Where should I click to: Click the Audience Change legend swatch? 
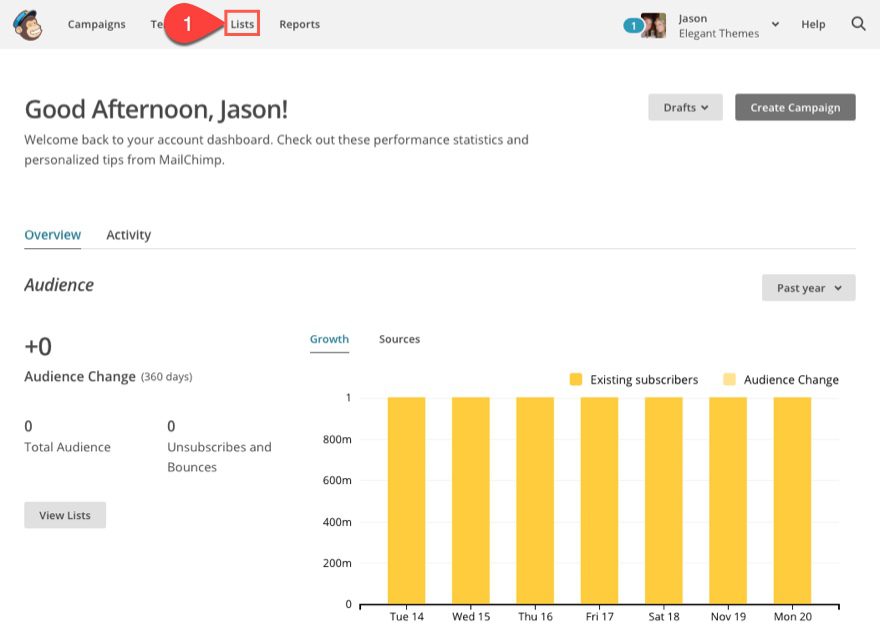pyautogui.click(x=730, y=380)
